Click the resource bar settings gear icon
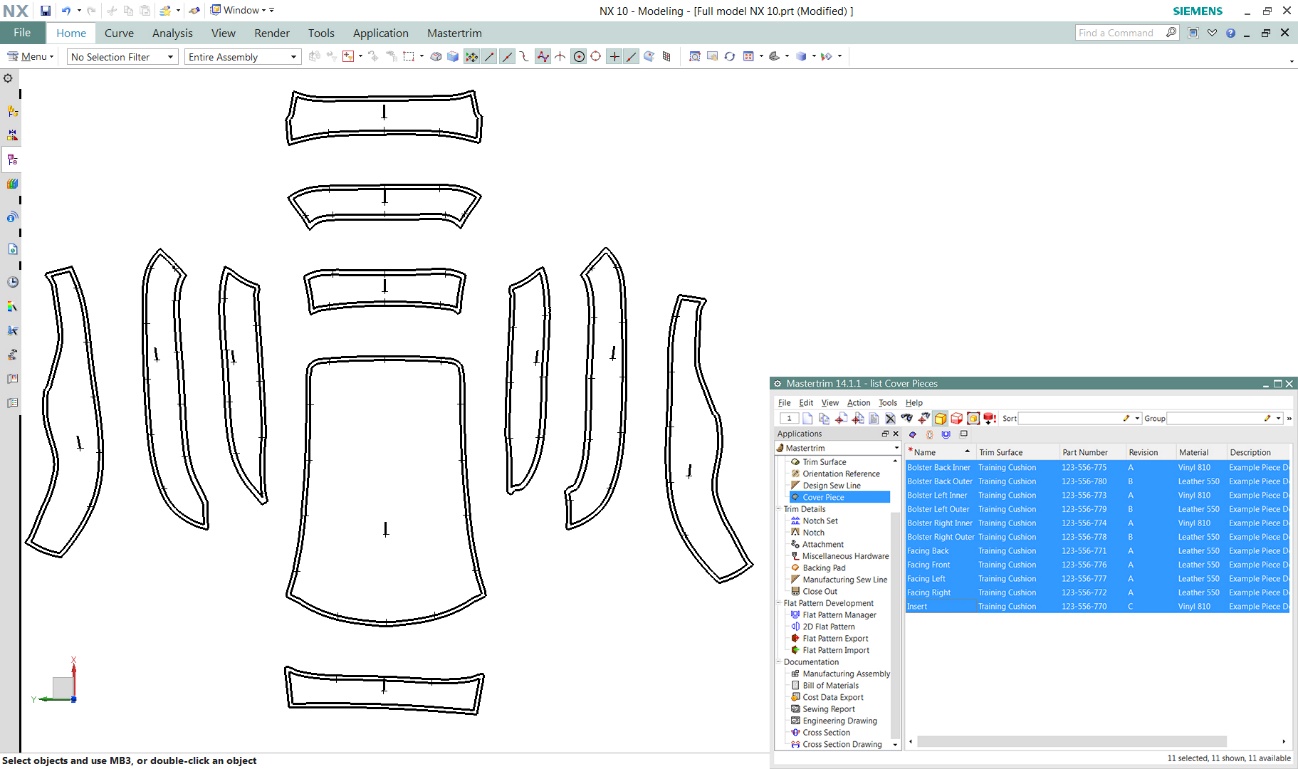This screenshot has width=1298, height=769. (8, 78)
